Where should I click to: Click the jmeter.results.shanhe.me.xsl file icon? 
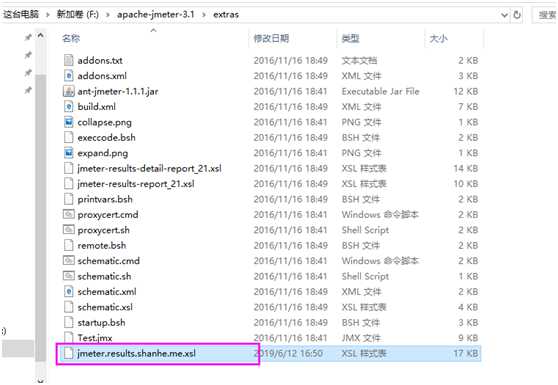click(68, 353)
